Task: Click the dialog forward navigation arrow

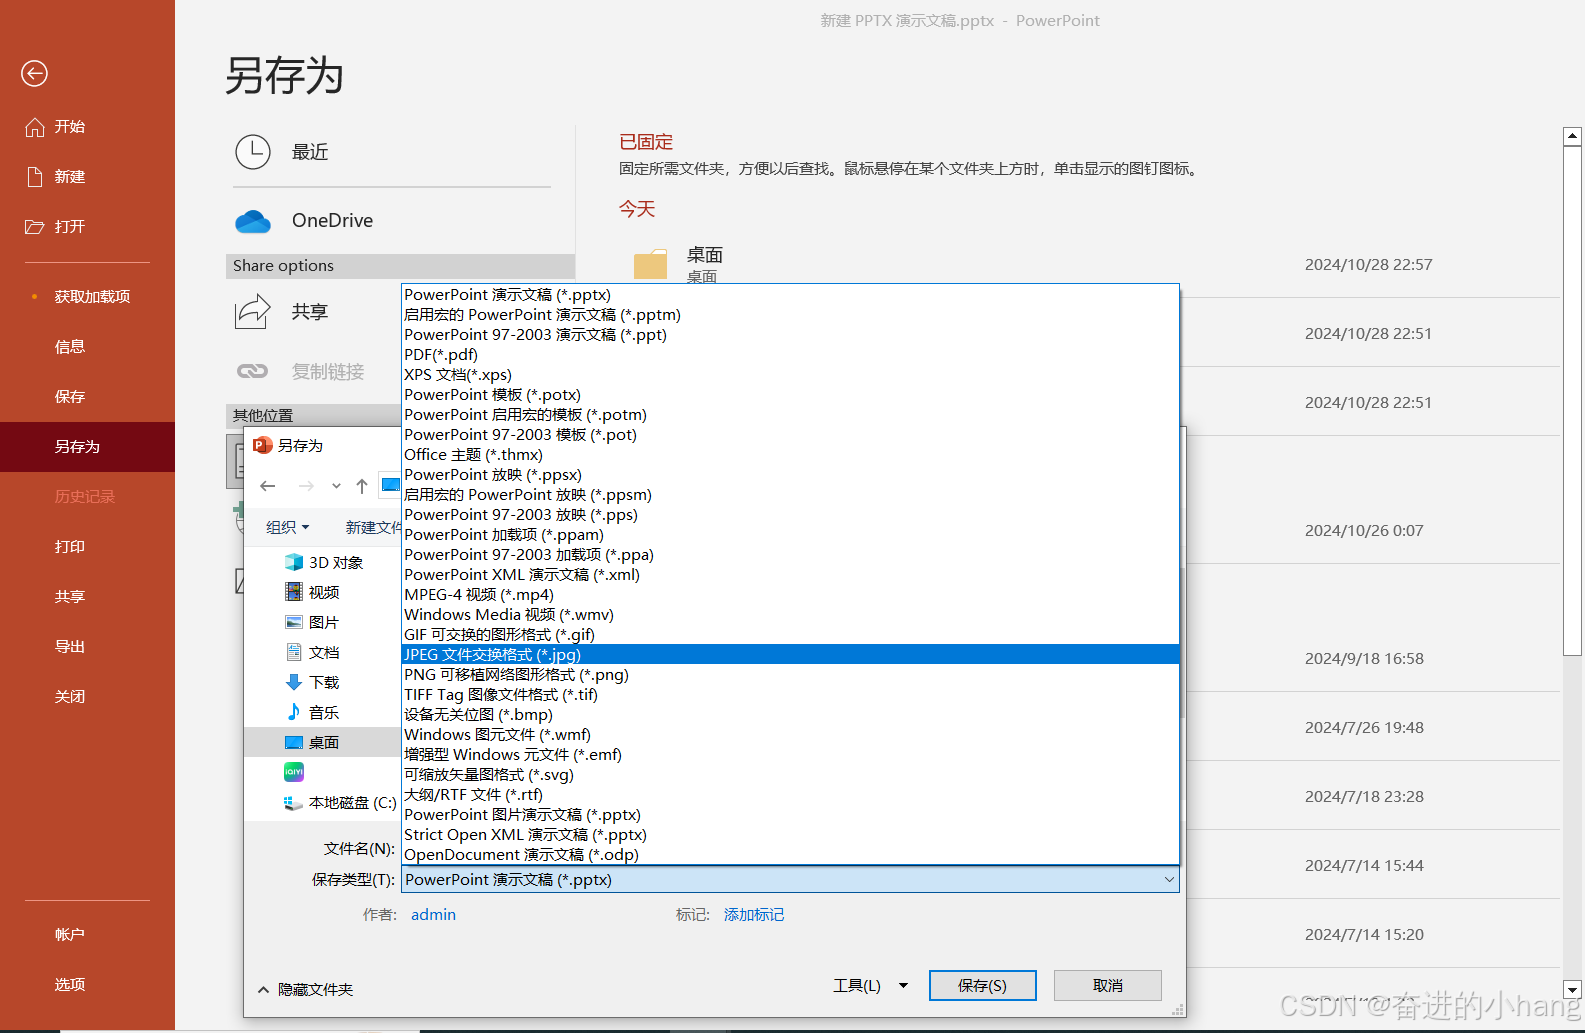Action: (306, 486)
